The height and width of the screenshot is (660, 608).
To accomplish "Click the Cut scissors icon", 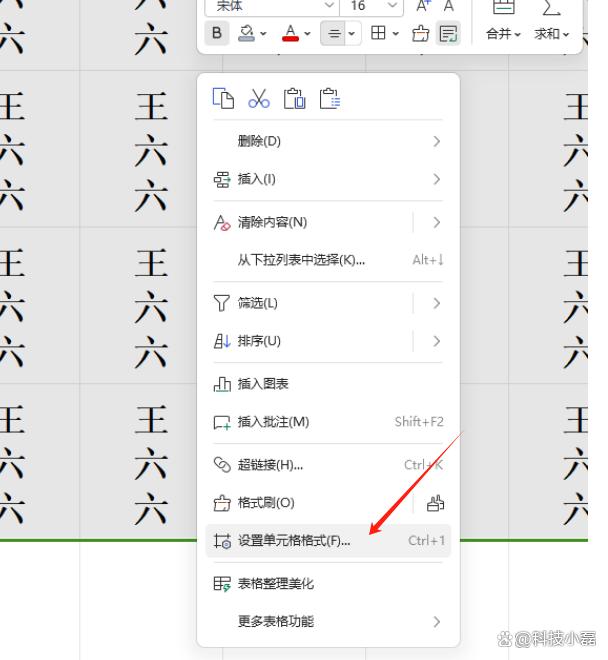I will [x=259, y=99].
